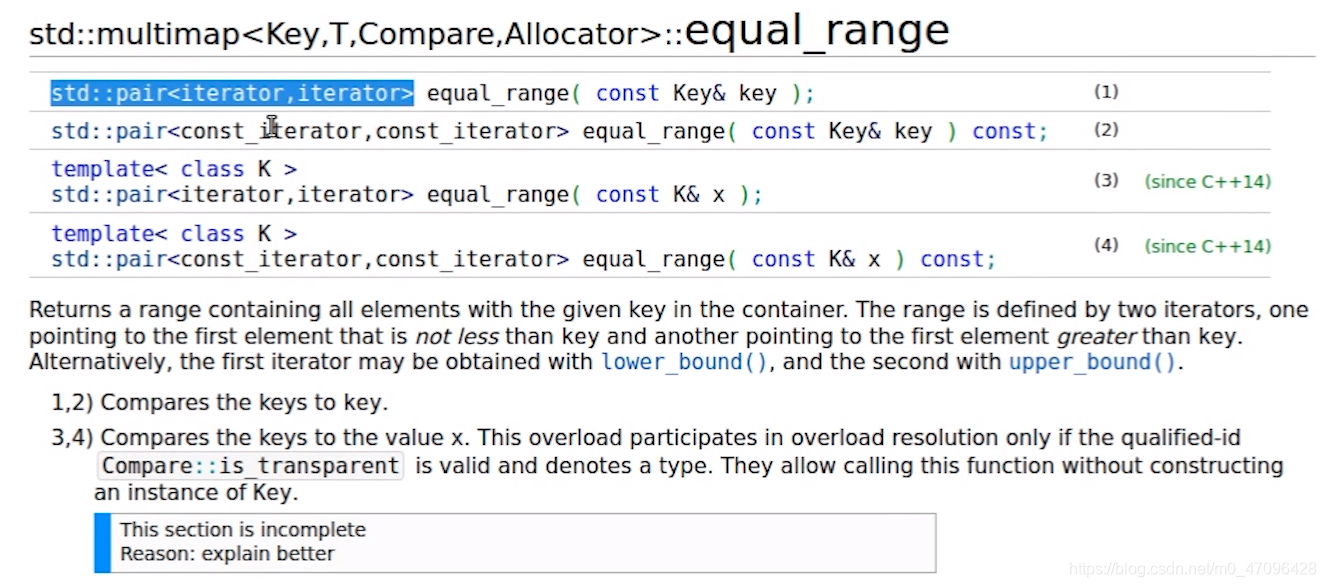The height and width of the screenshot is (587, 1326).
Task: Click the (since C++14) note for overload 4
Action: [1208, 246]
